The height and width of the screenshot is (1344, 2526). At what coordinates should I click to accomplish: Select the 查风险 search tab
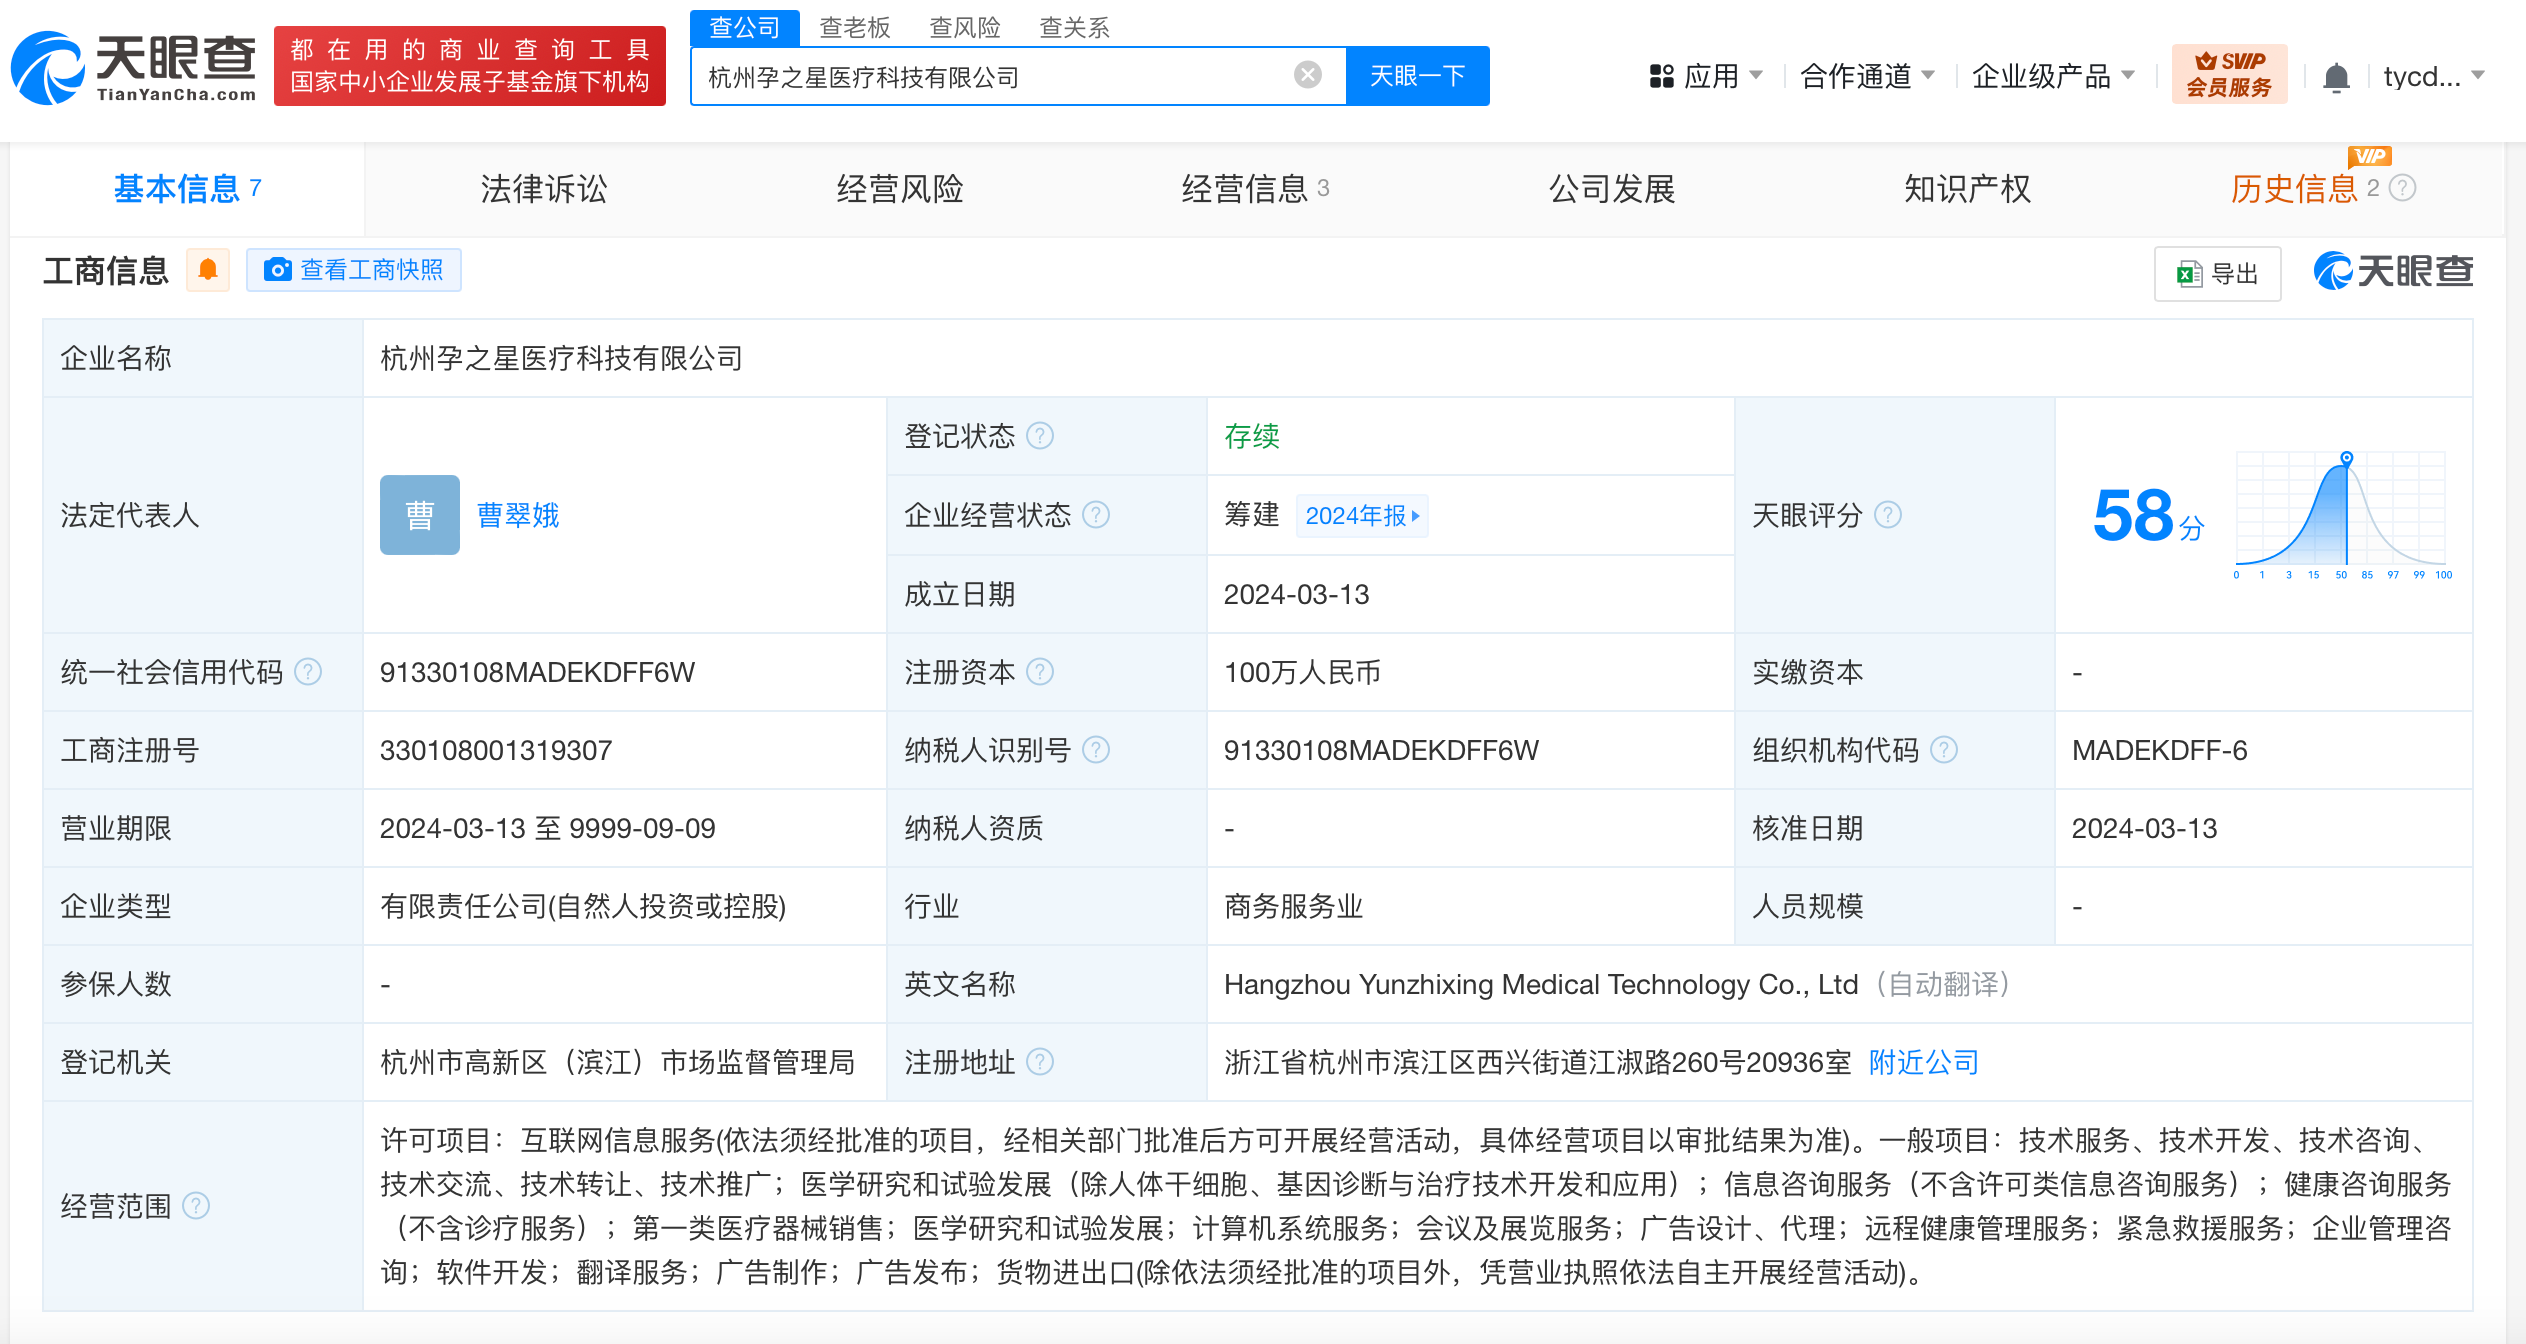pyautogui.click(x=965, y=28)
